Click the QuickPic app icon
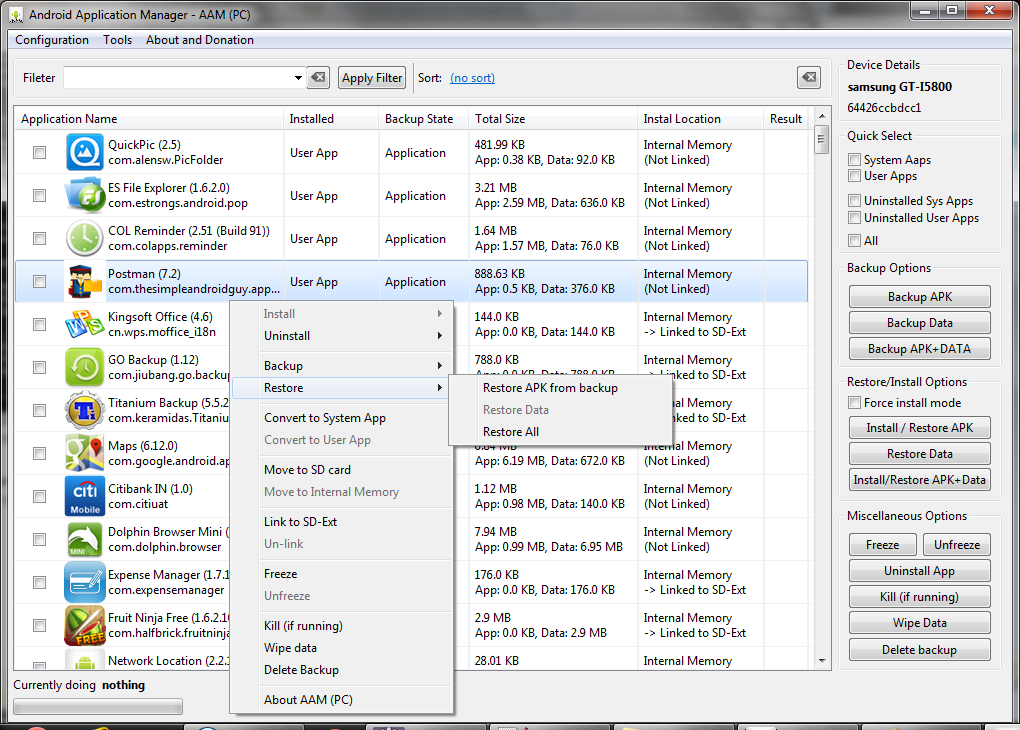 (x=85, y=153)
